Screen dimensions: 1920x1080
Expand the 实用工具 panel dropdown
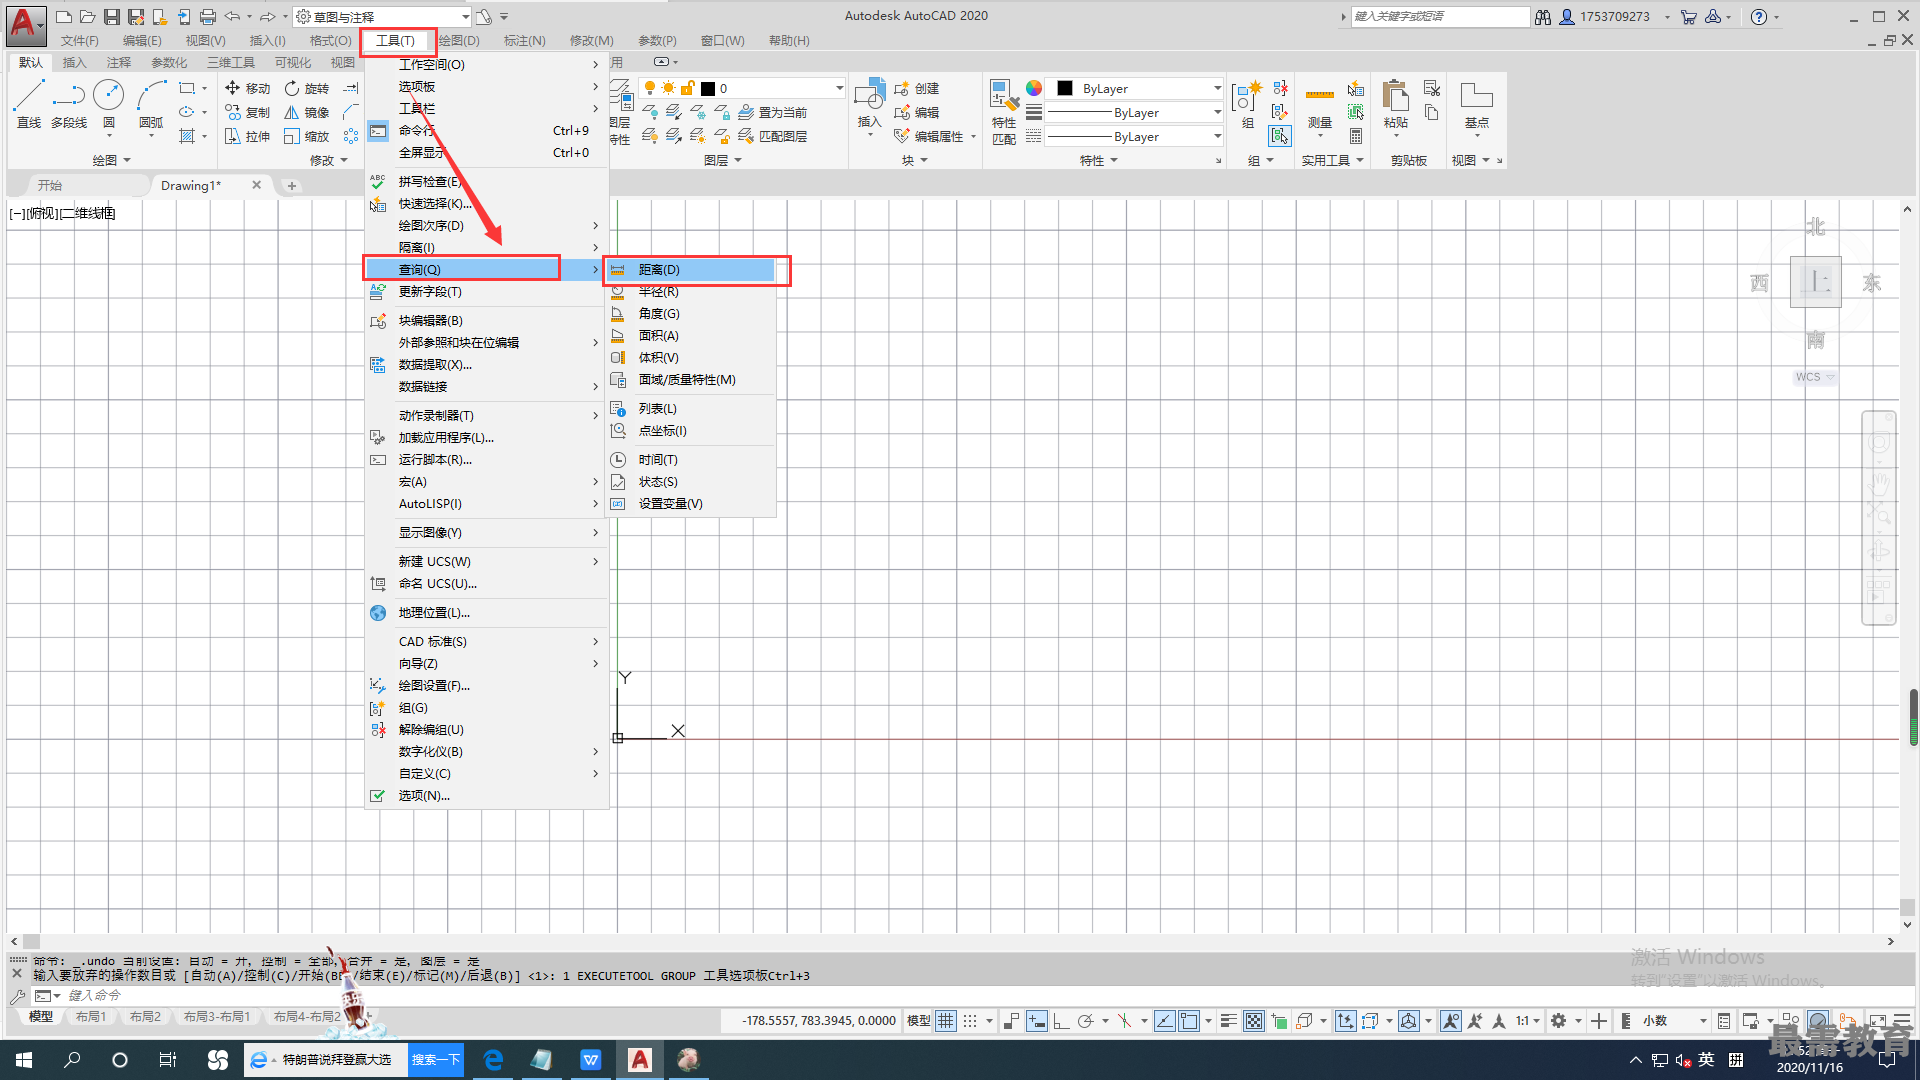[1332, 160]
